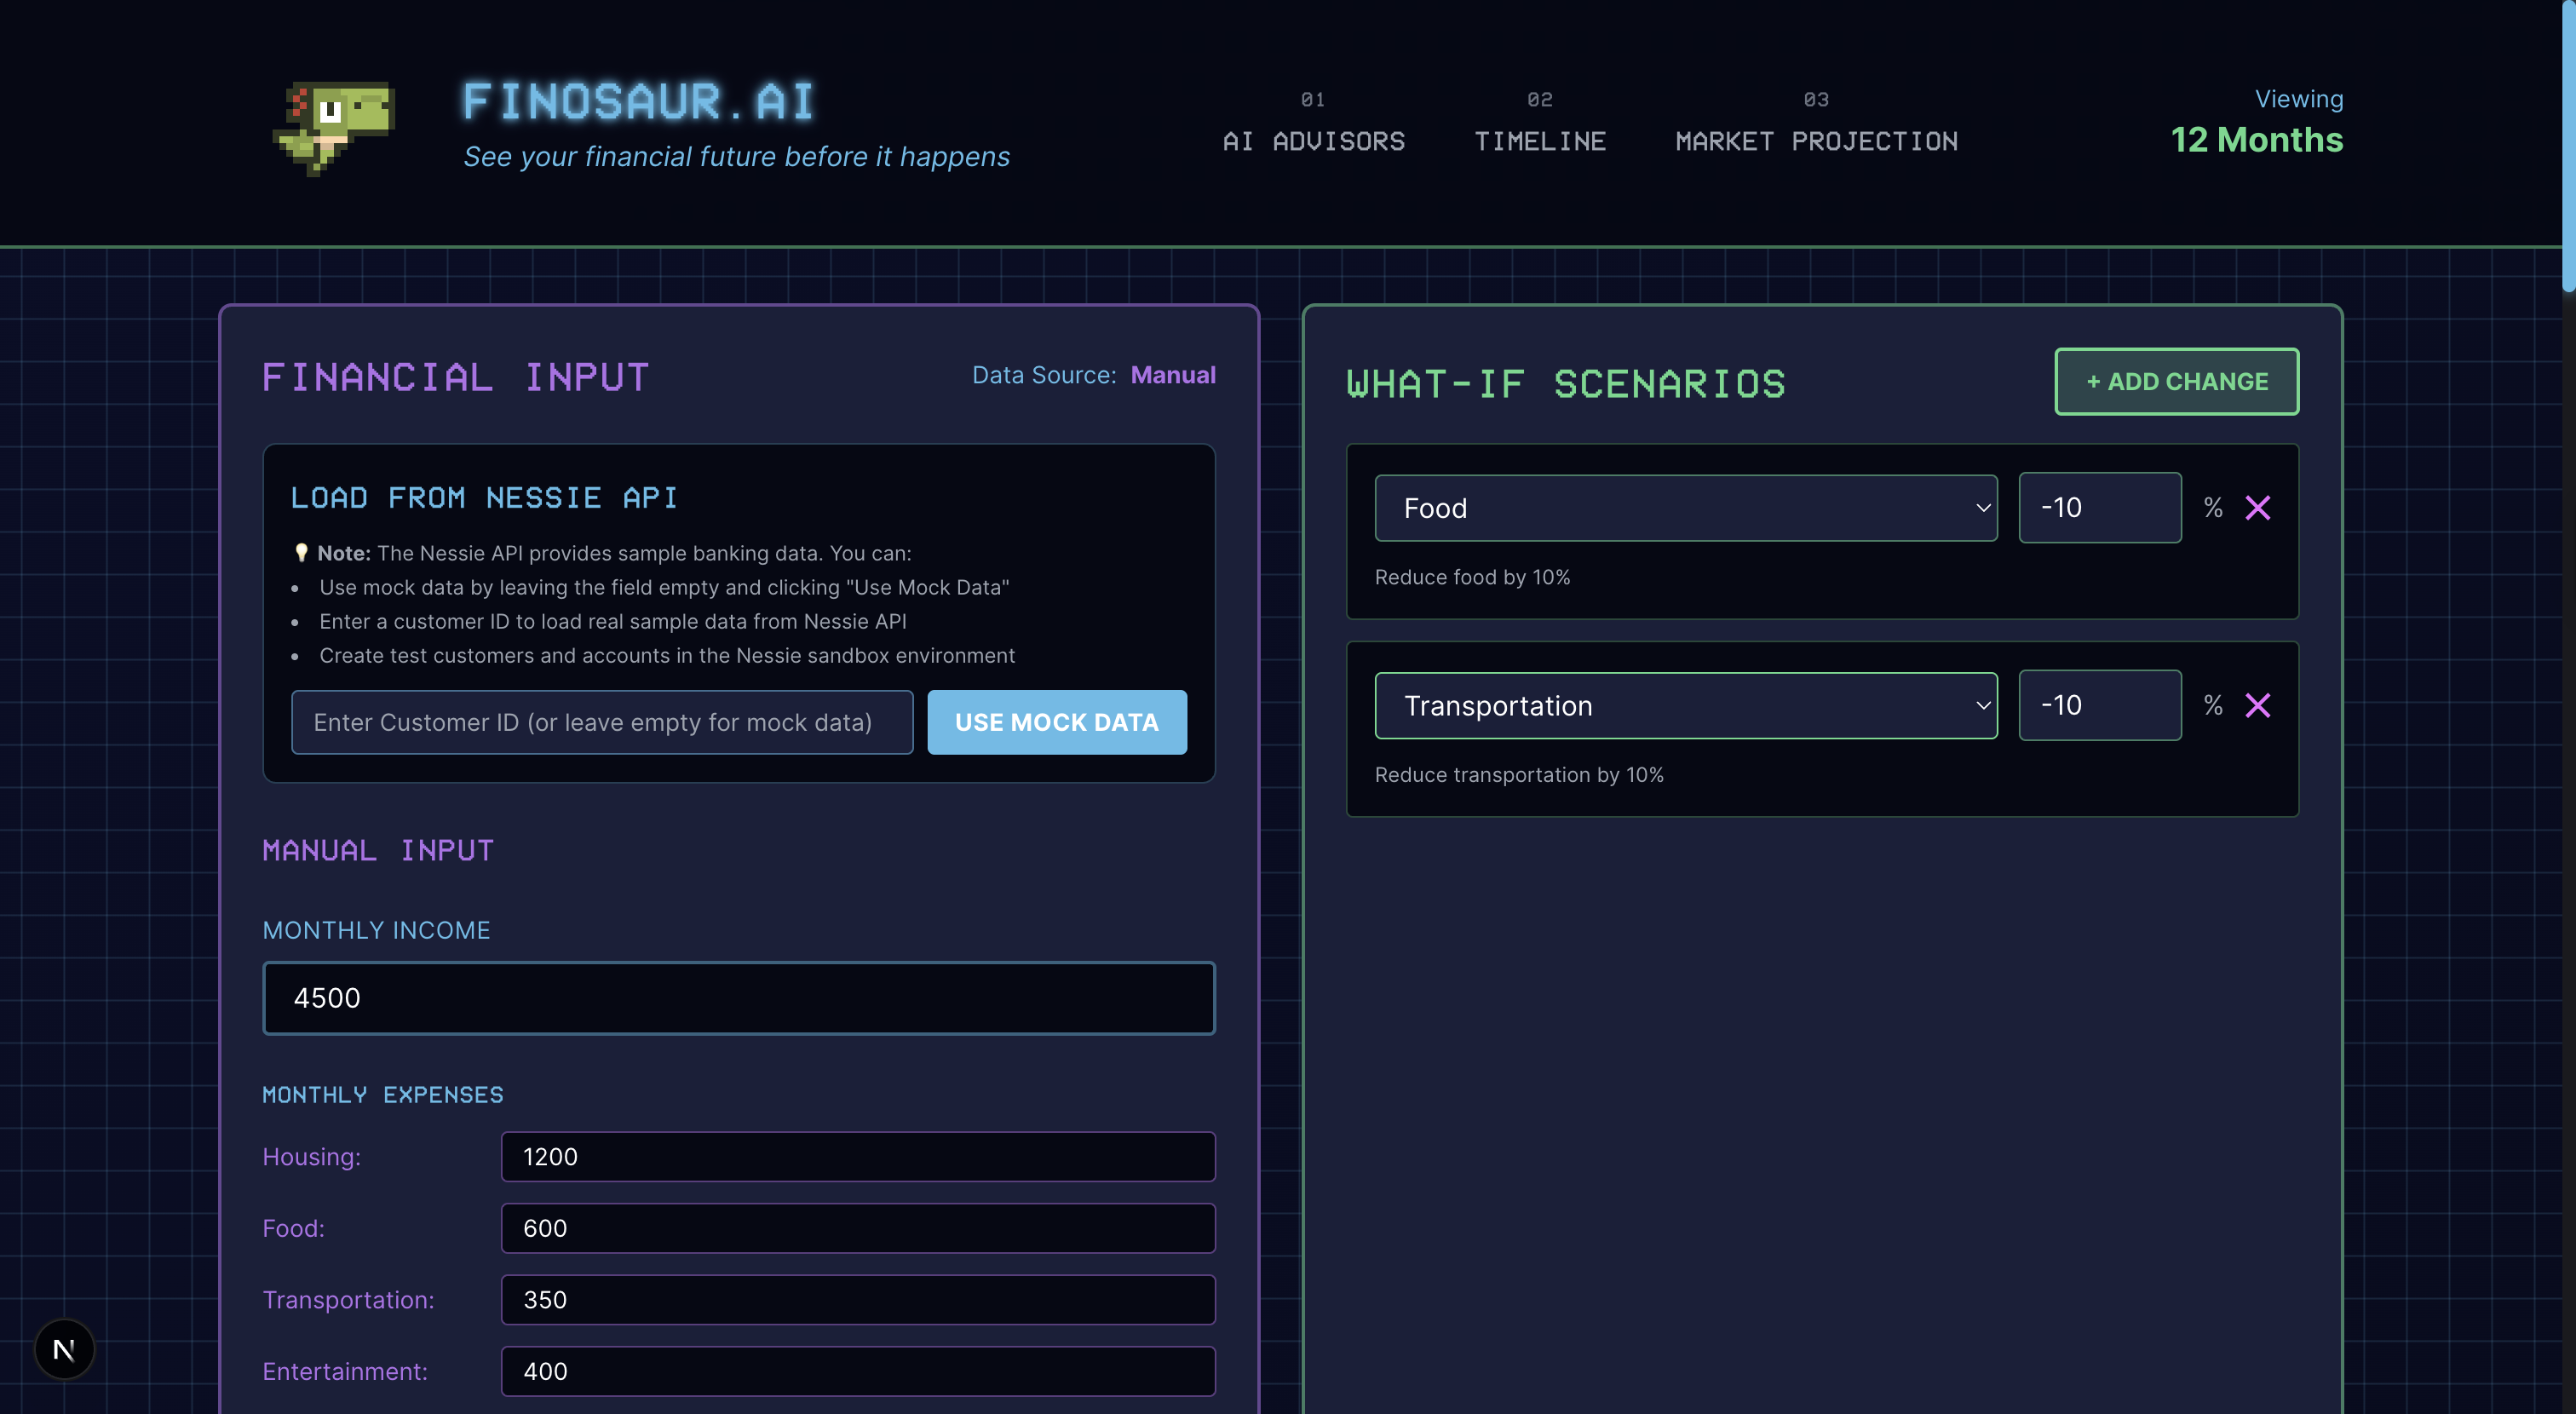Click the Entertainment expense field
The image size is (2576, 1414).
857,1371
